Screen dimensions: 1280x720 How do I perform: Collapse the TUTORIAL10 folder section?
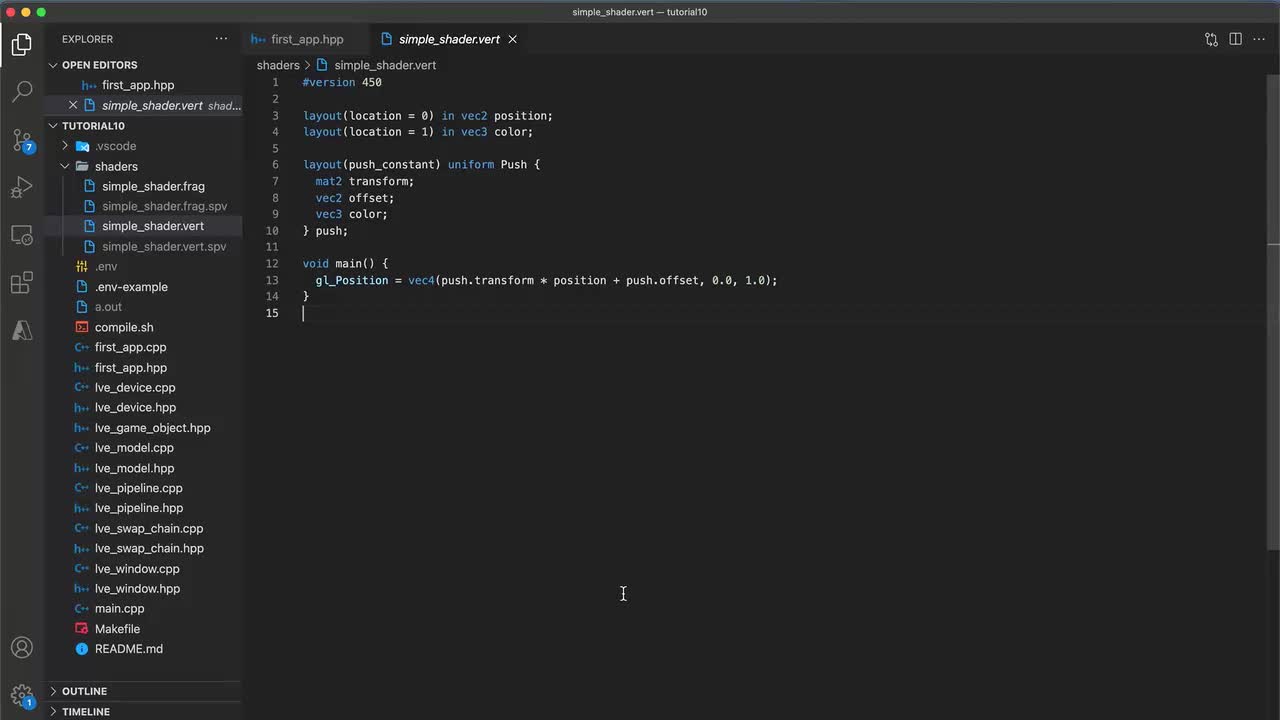point(93,126)
